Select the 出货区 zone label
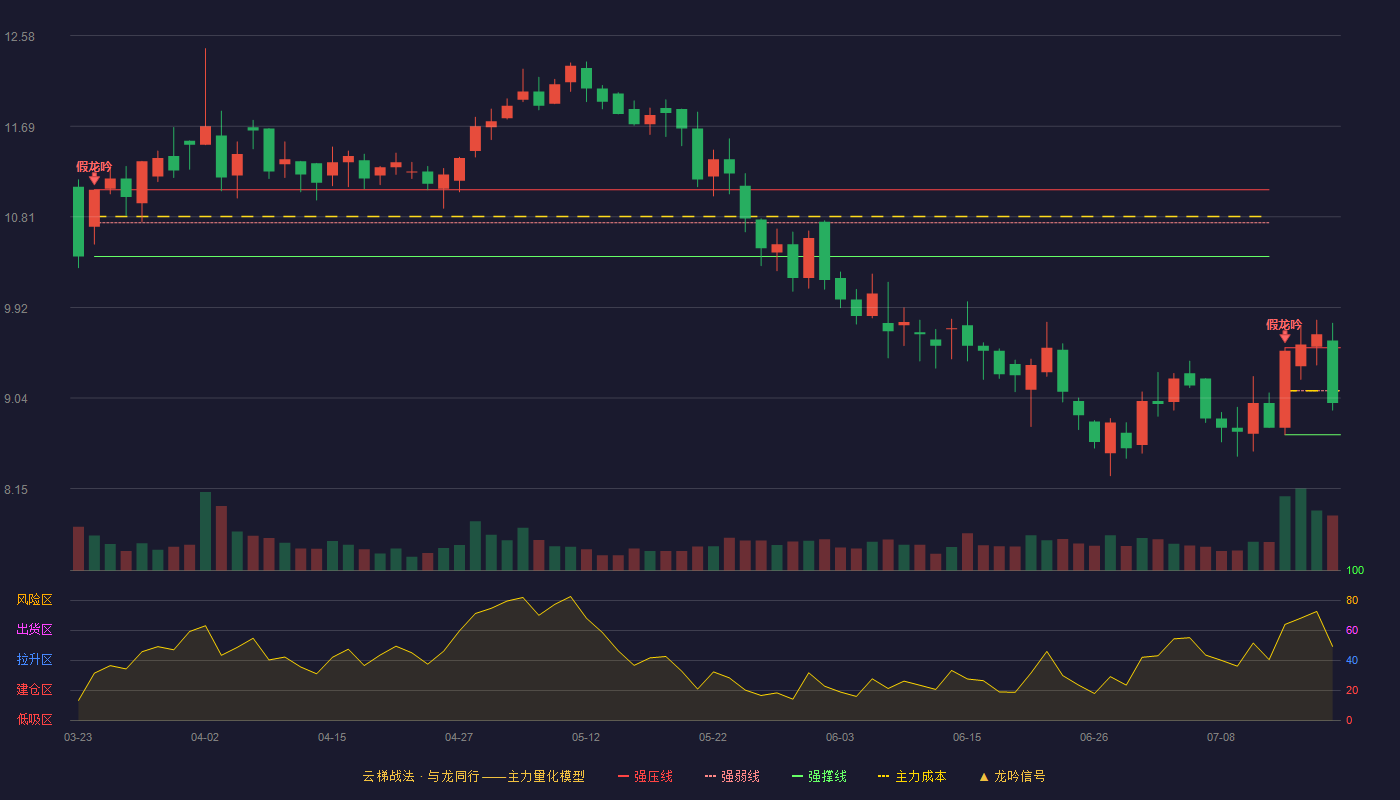The image size is (1400, 800). (34, 630)
